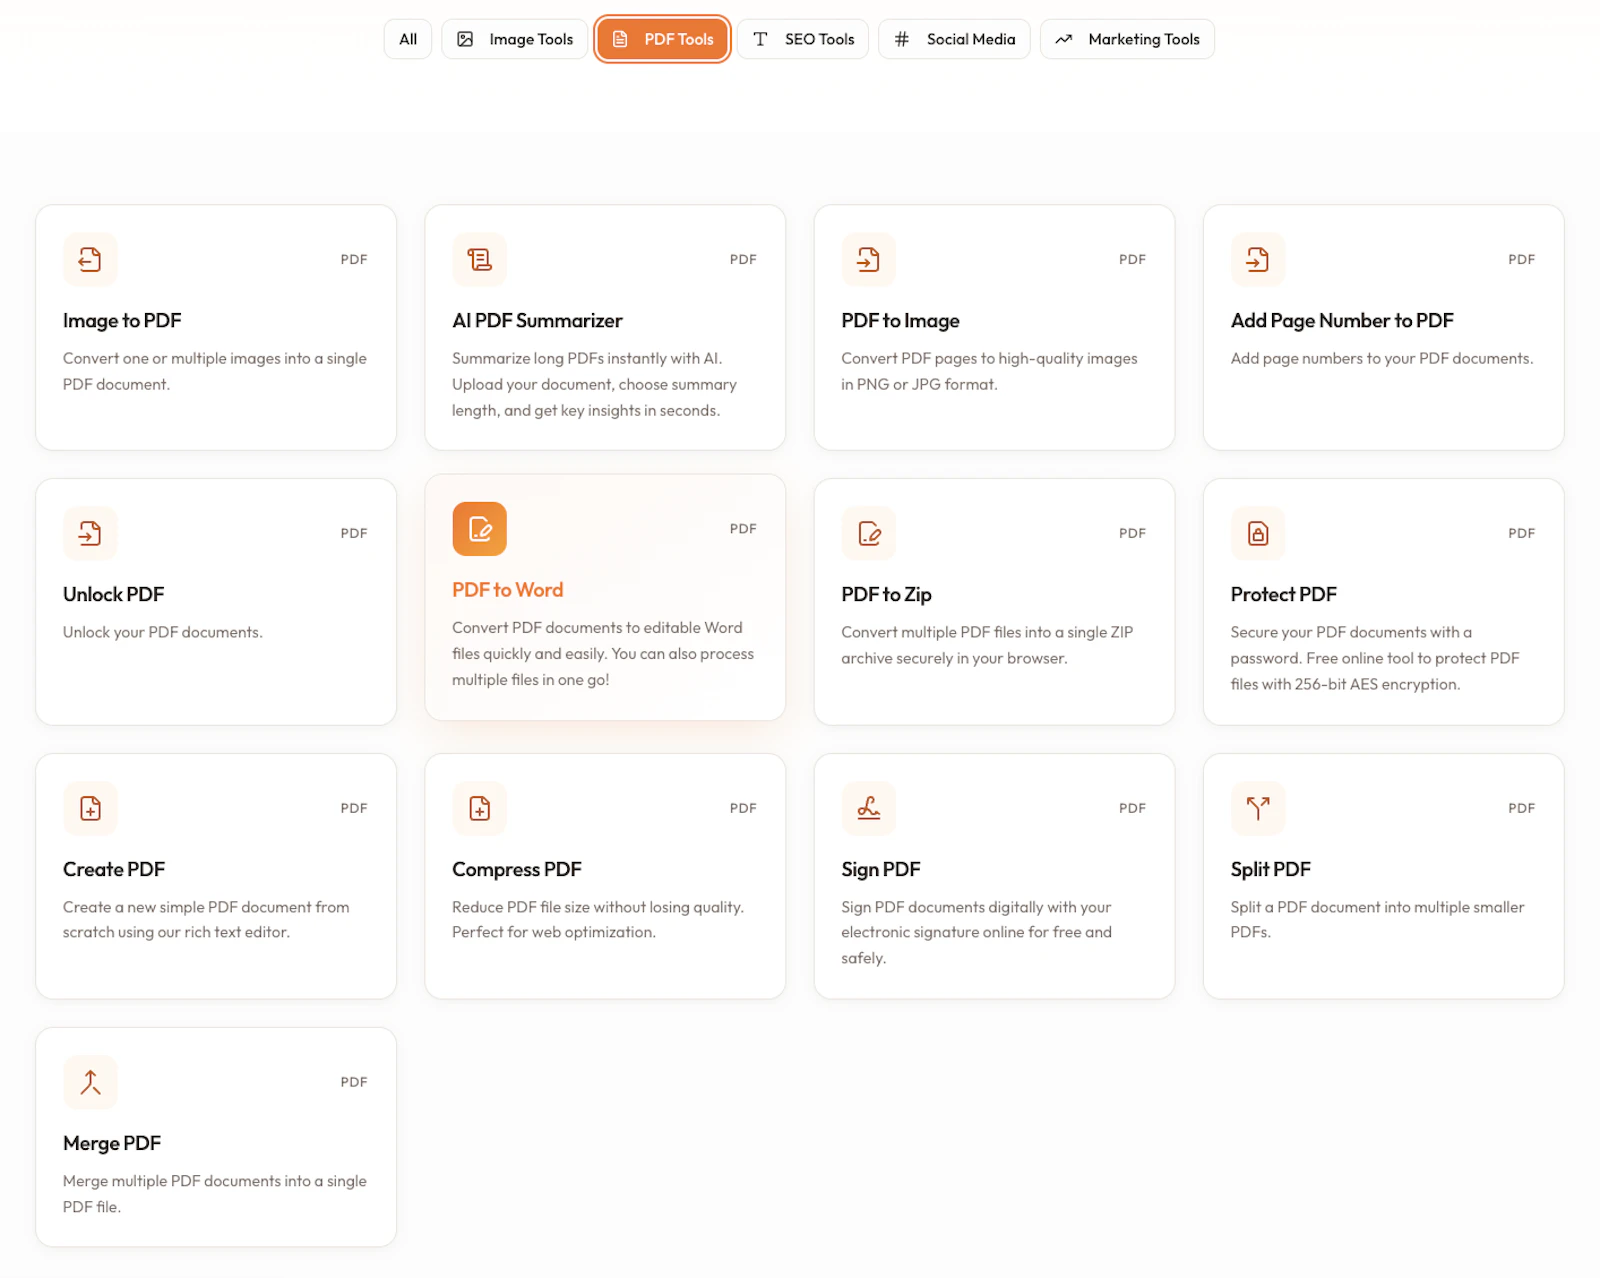Viewport: 1600px width, 1278px height.
Task: Open Add Page Number to PDF title
Action: tap(1342, 320)
